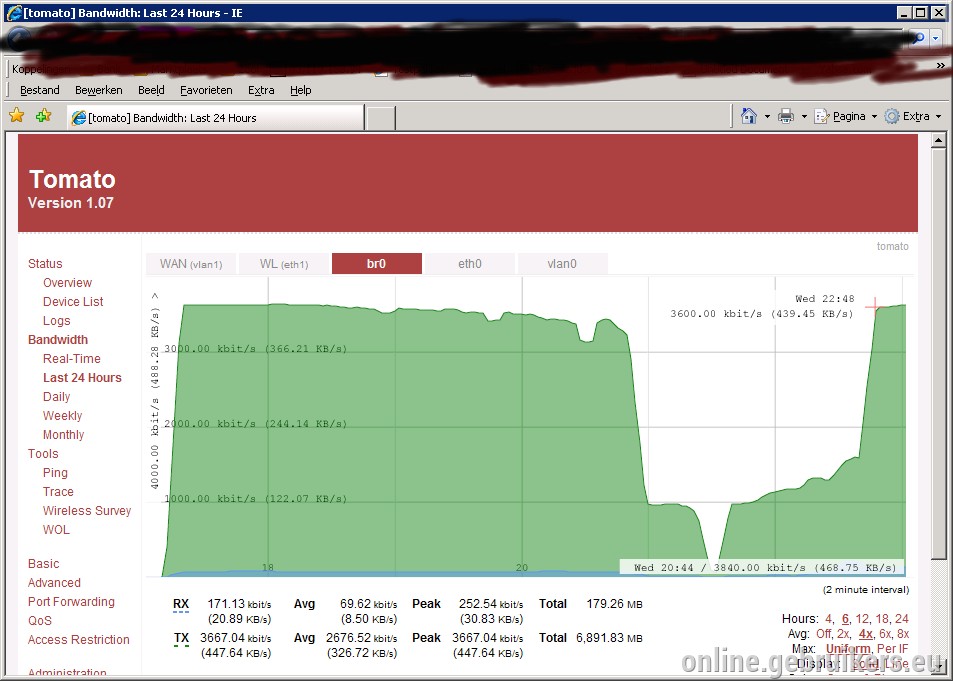Select the br0 interface tab
Viewport: 953px width, 681px height.
point(377,264)
